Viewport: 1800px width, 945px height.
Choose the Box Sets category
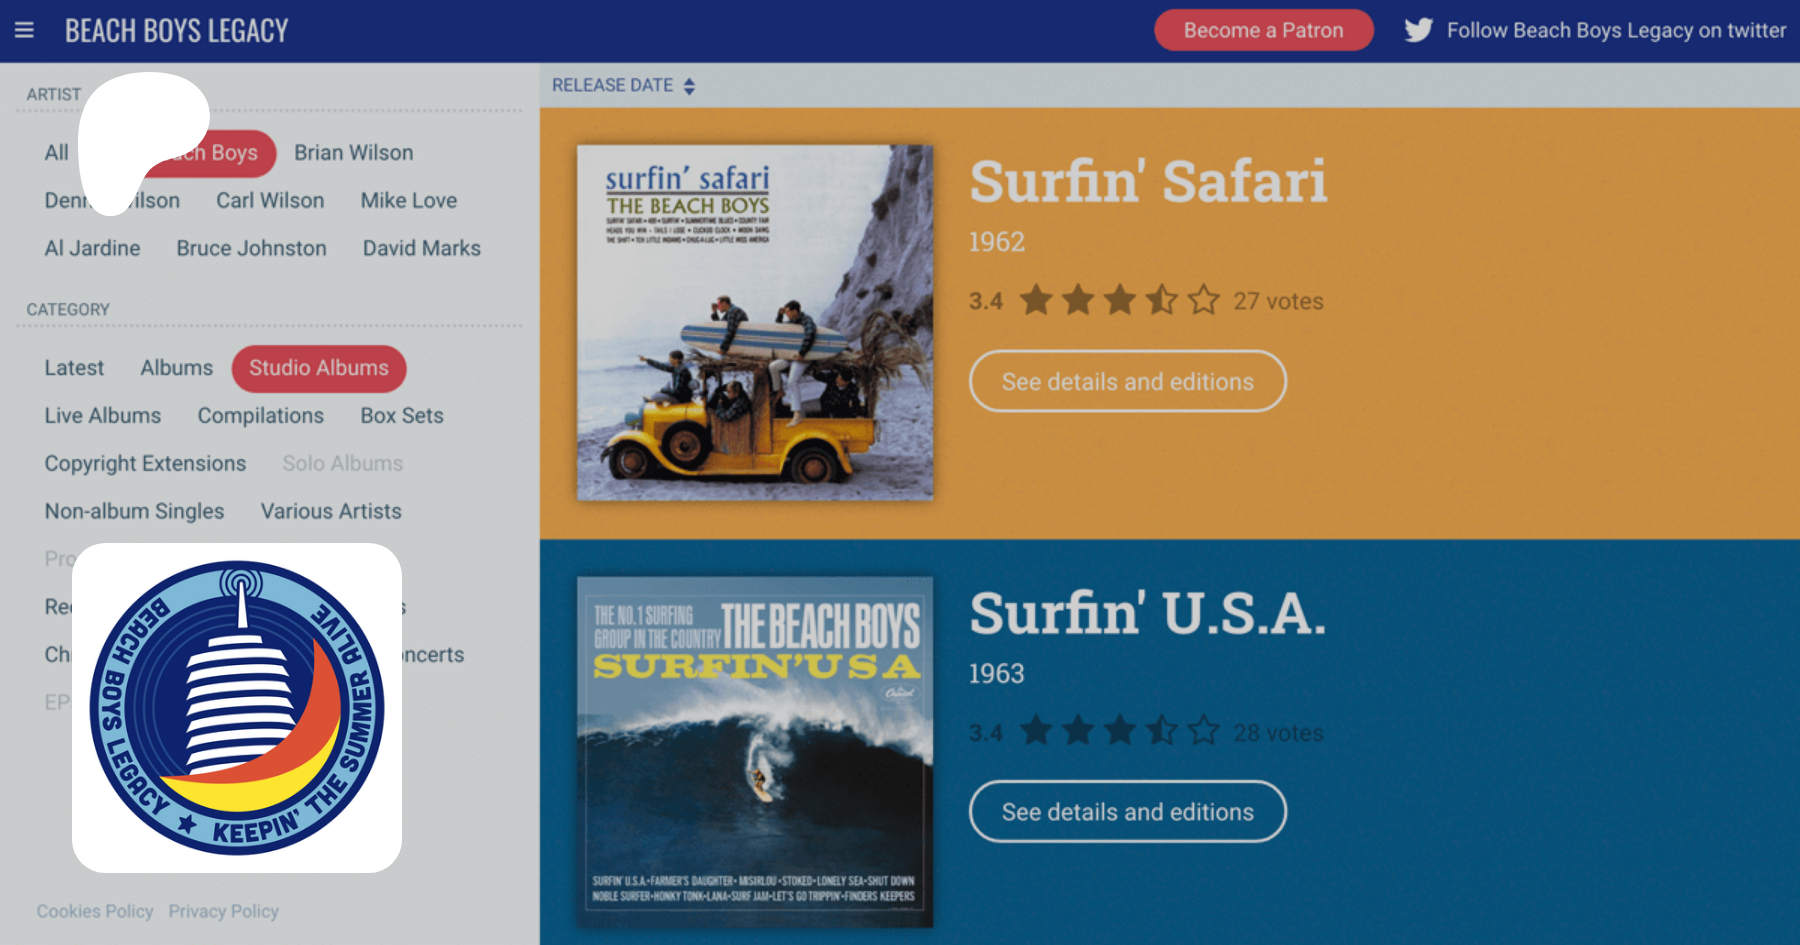402,416
